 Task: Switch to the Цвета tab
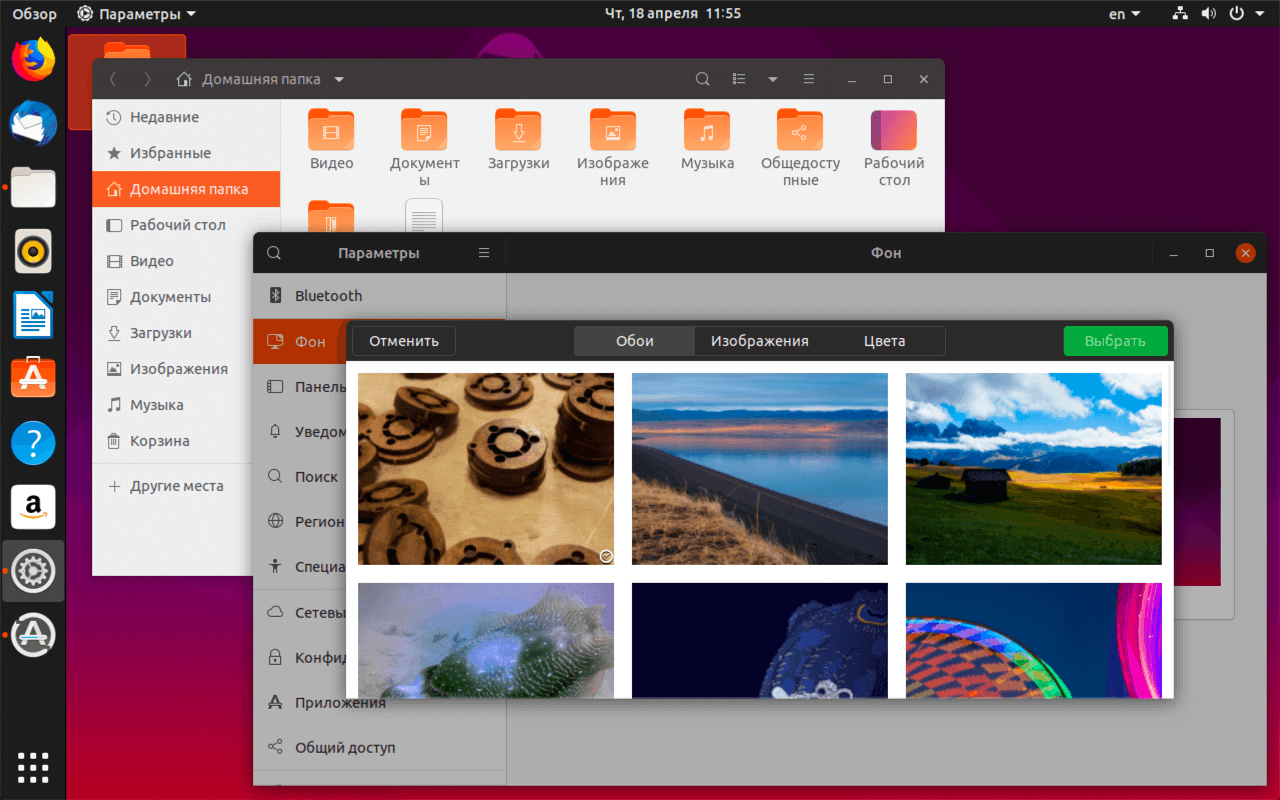(x=885, y=341)
